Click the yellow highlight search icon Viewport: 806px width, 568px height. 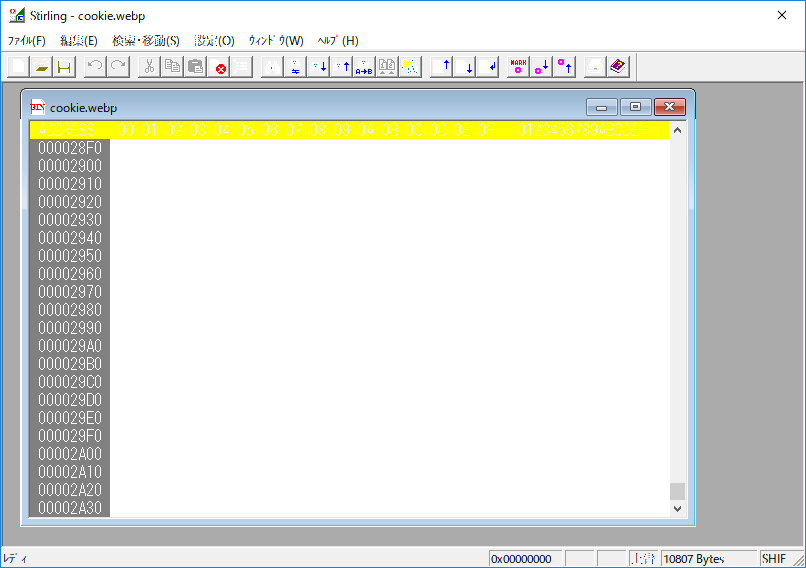click(x=410, y=67)
